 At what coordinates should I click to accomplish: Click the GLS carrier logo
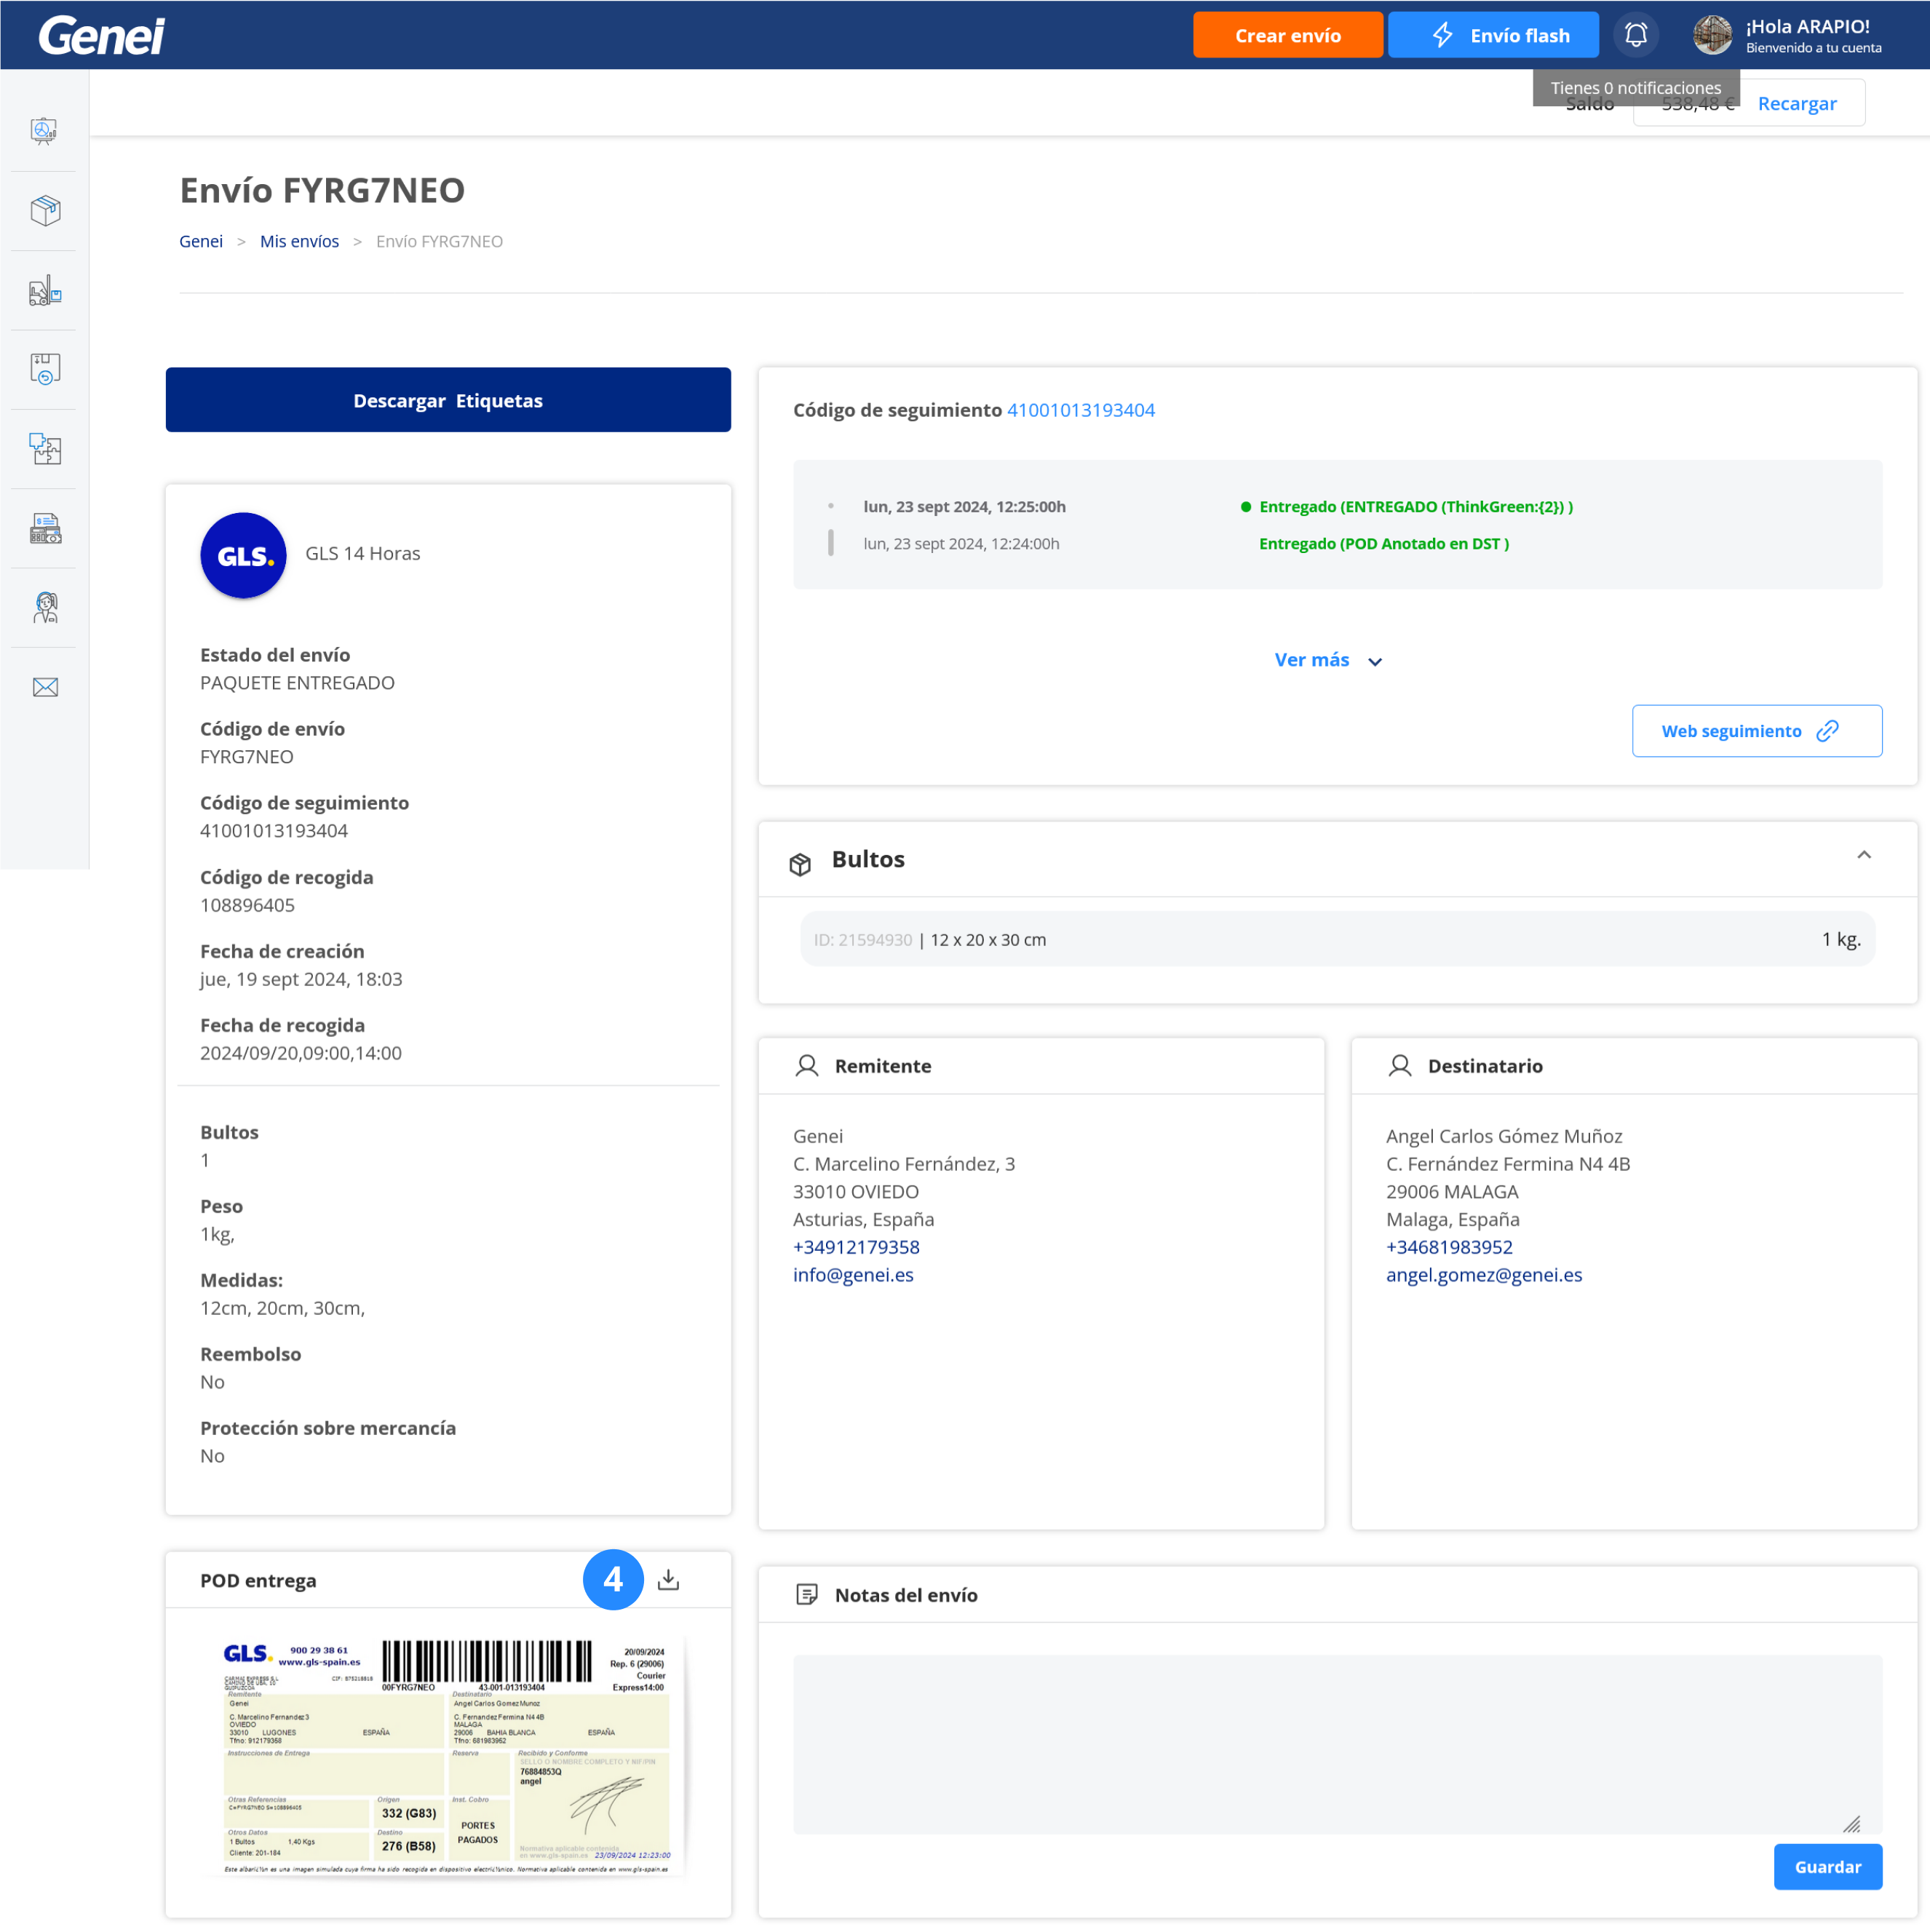[243, 555]
